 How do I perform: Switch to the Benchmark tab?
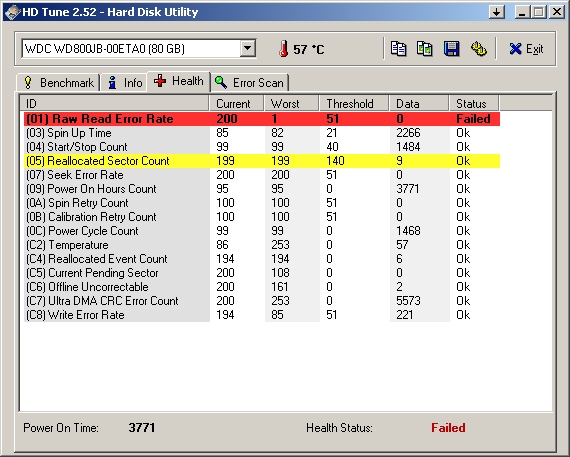click(58, 83)
